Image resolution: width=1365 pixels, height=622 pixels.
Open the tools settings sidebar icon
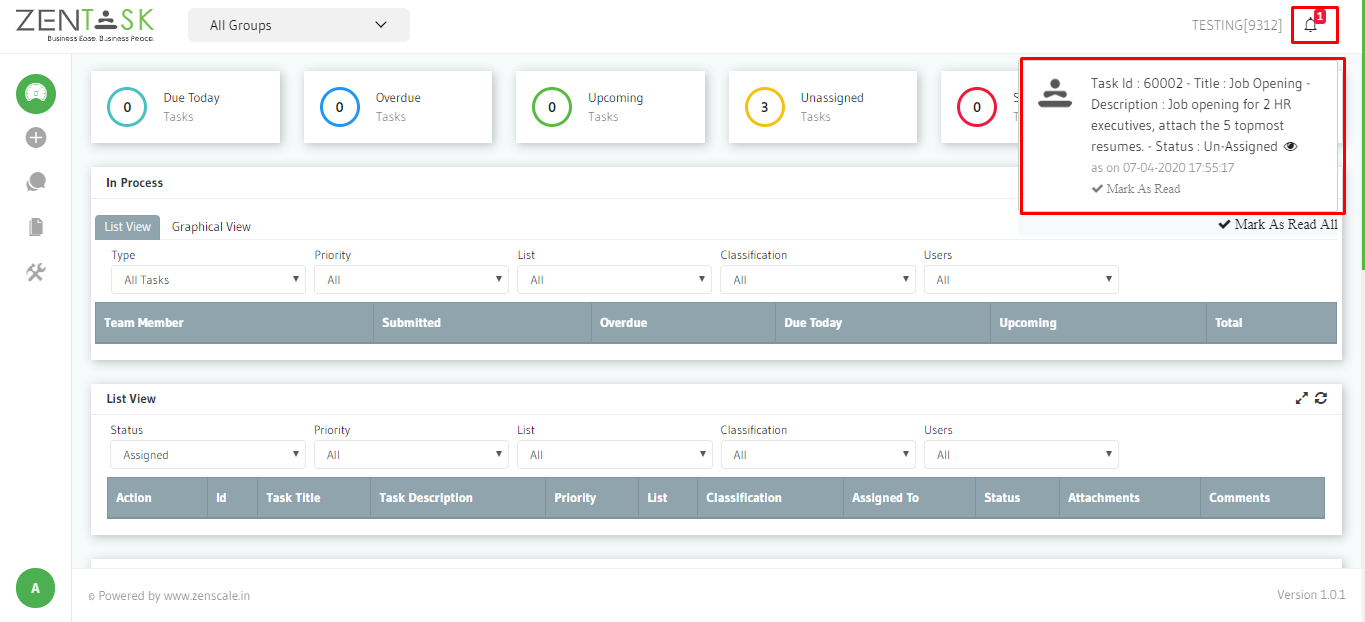tap(36, 272)
